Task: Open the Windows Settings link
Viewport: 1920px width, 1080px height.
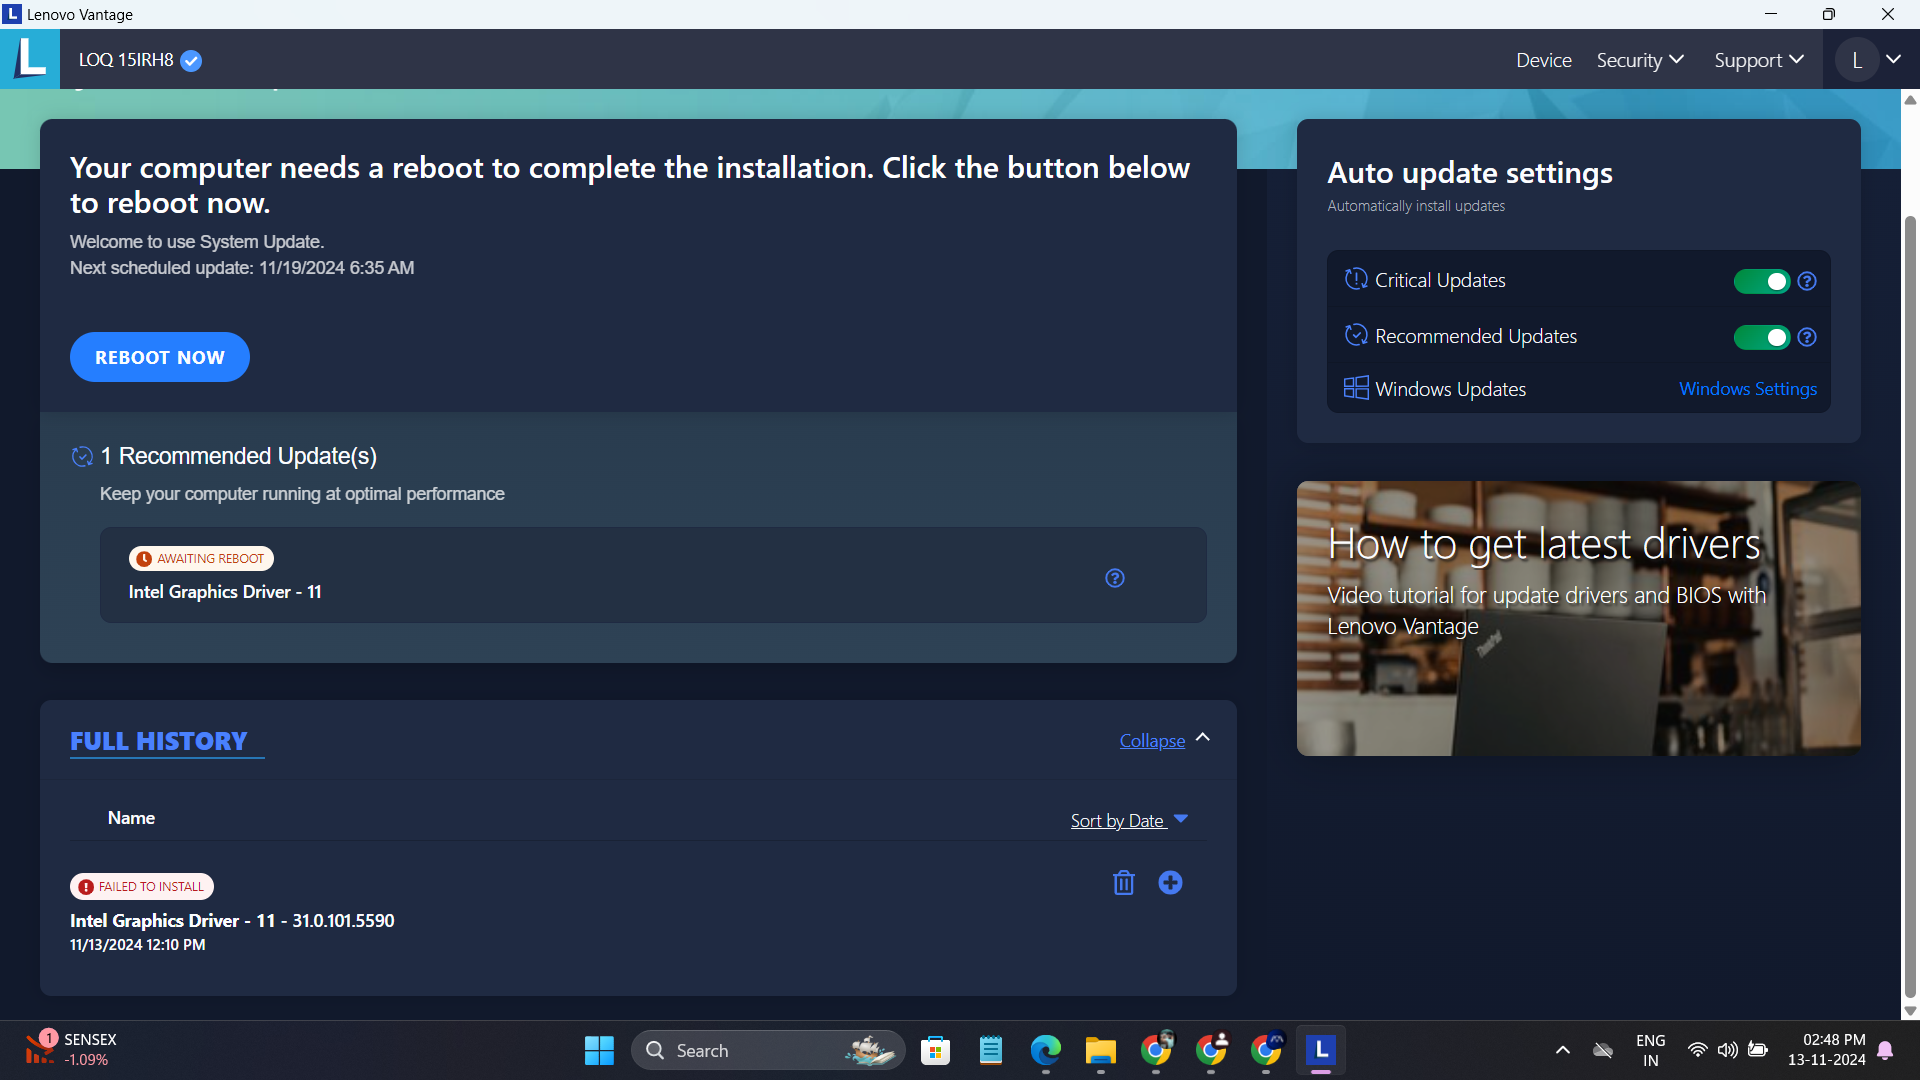Action: [1748, 389]
